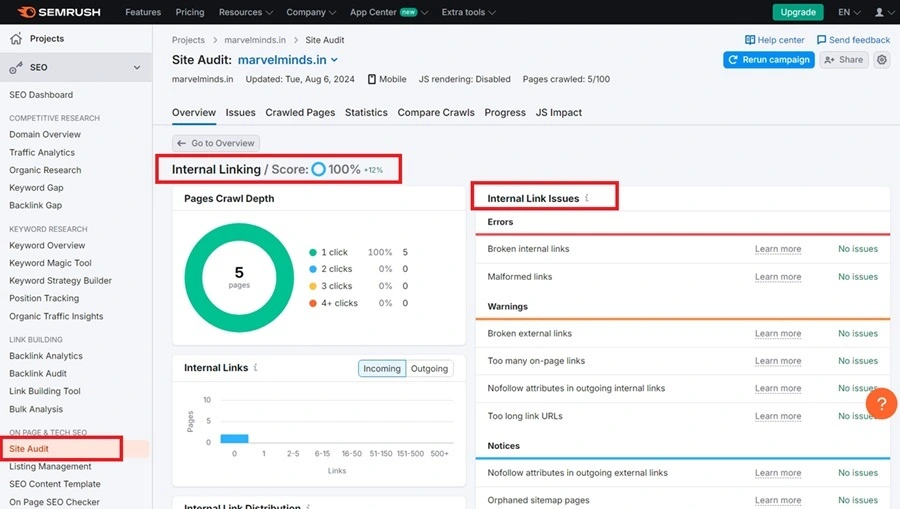Open marvelminds.in project dropdown
The width and height of the screenshot is (900, 509).
[288, 60]
